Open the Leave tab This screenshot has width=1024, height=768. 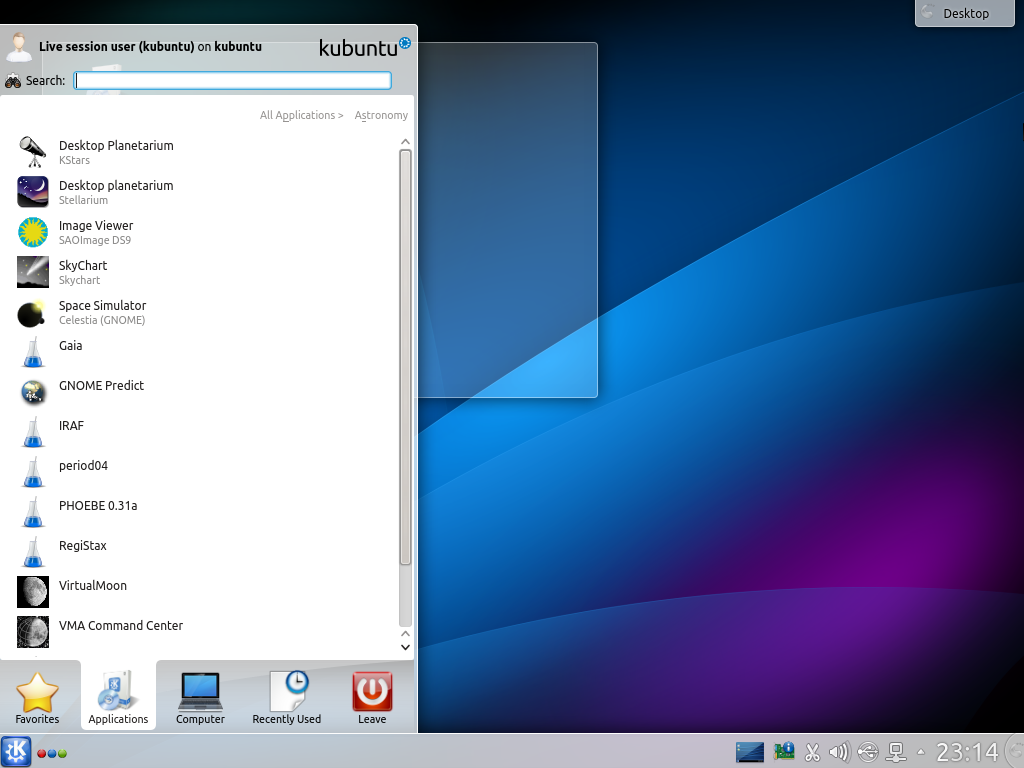point(372,696)
